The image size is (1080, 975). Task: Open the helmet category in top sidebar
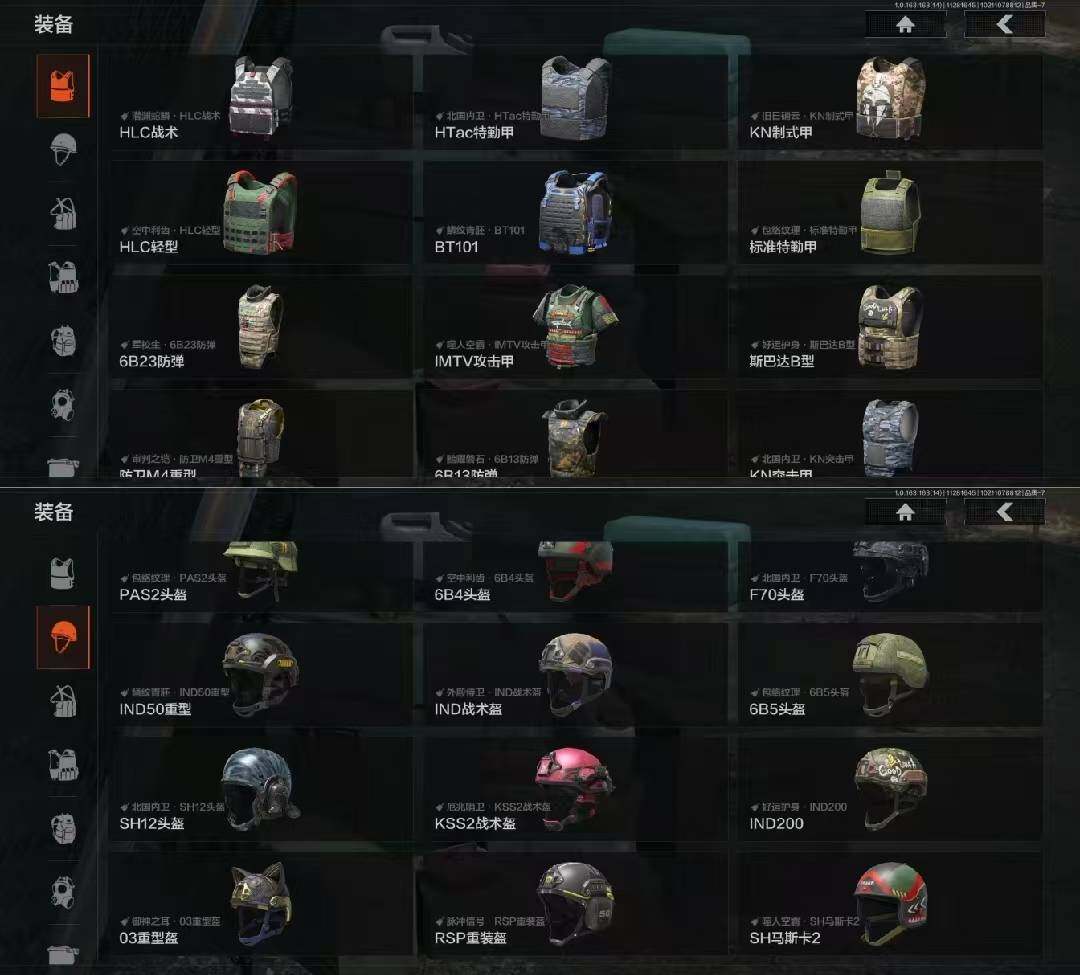63,149
